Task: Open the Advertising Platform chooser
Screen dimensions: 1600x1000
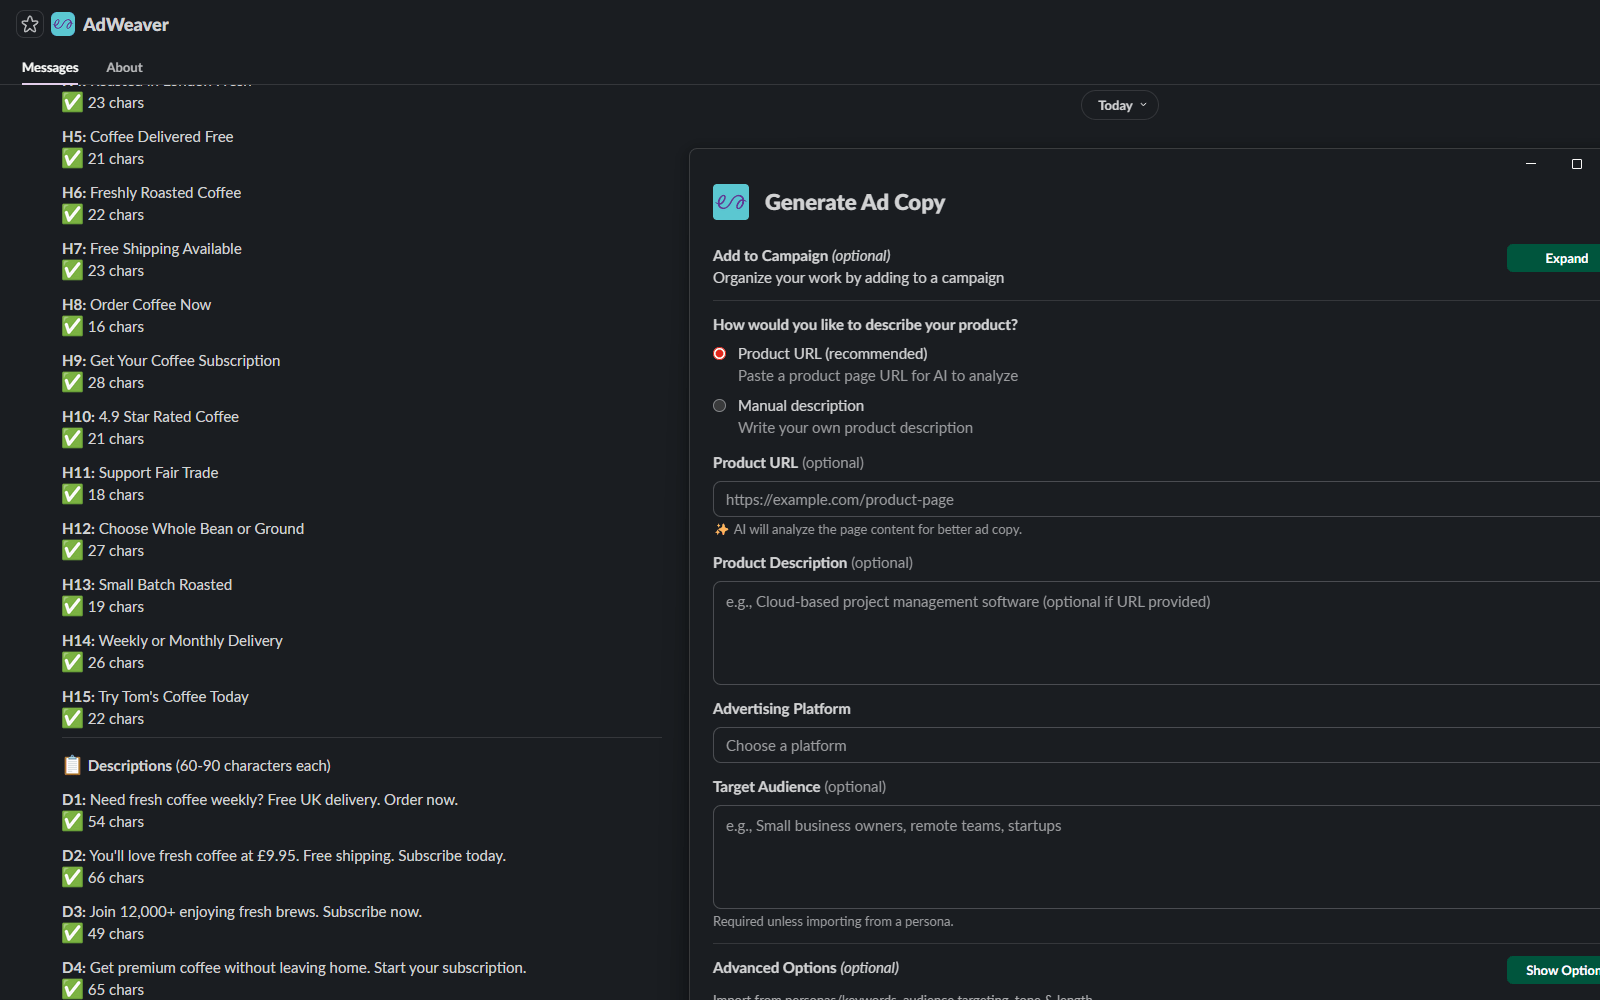Action: tap(1150, 744)
